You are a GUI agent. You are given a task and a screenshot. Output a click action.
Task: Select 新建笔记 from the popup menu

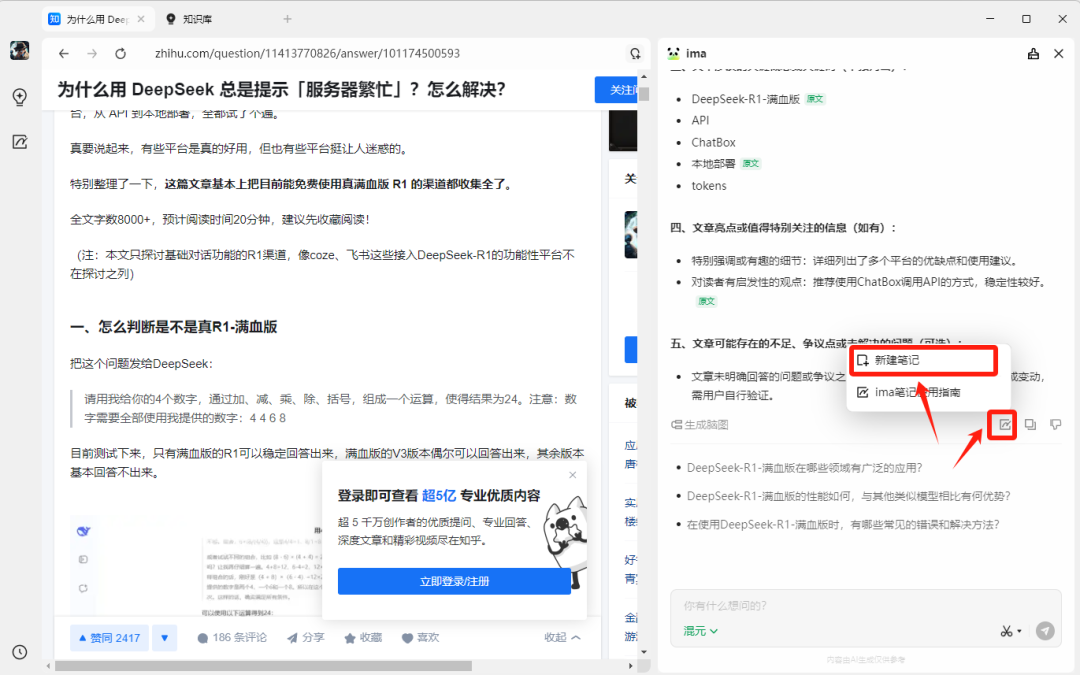tap(923, 360)
